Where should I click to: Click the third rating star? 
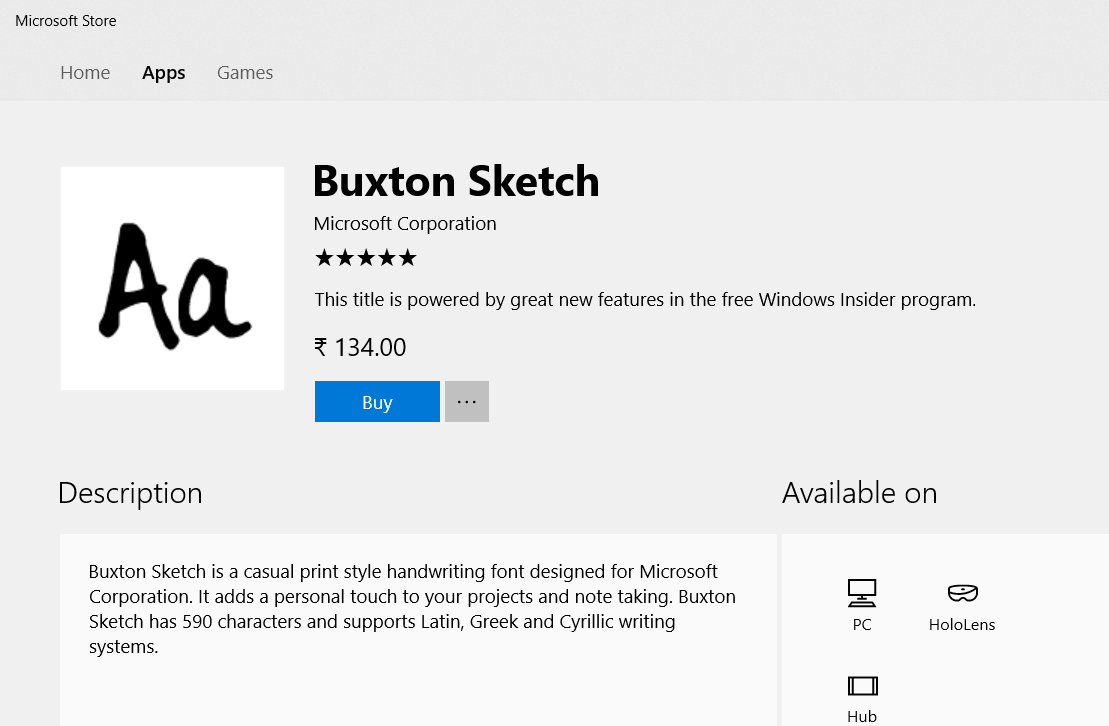(x=365, y=257)
